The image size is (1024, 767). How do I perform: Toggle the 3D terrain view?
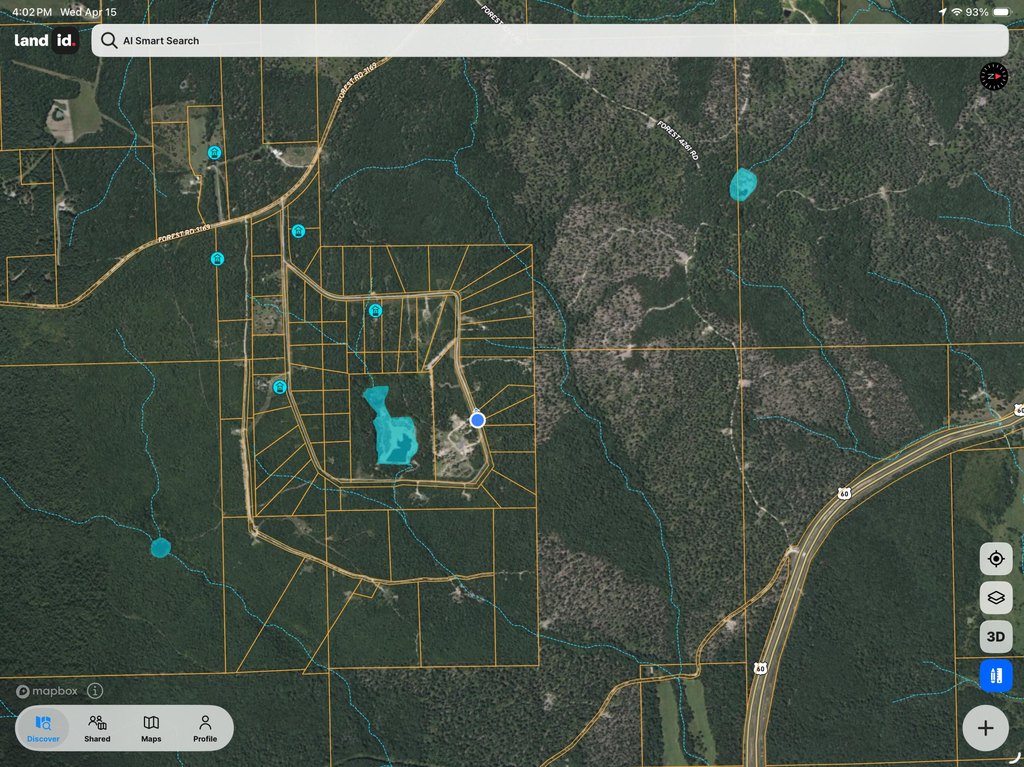pyautogui.click(x=996, y=636)
